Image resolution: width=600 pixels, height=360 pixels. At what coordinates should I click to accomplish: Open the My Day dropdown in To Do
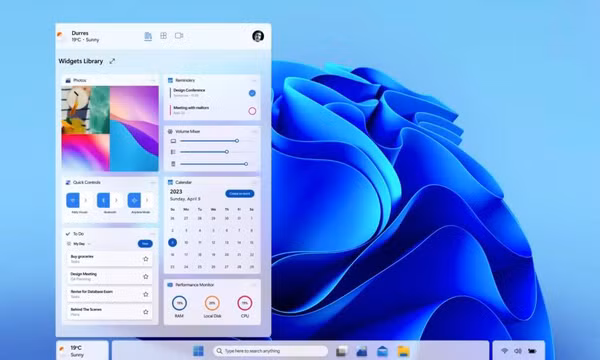click(89, 244)
